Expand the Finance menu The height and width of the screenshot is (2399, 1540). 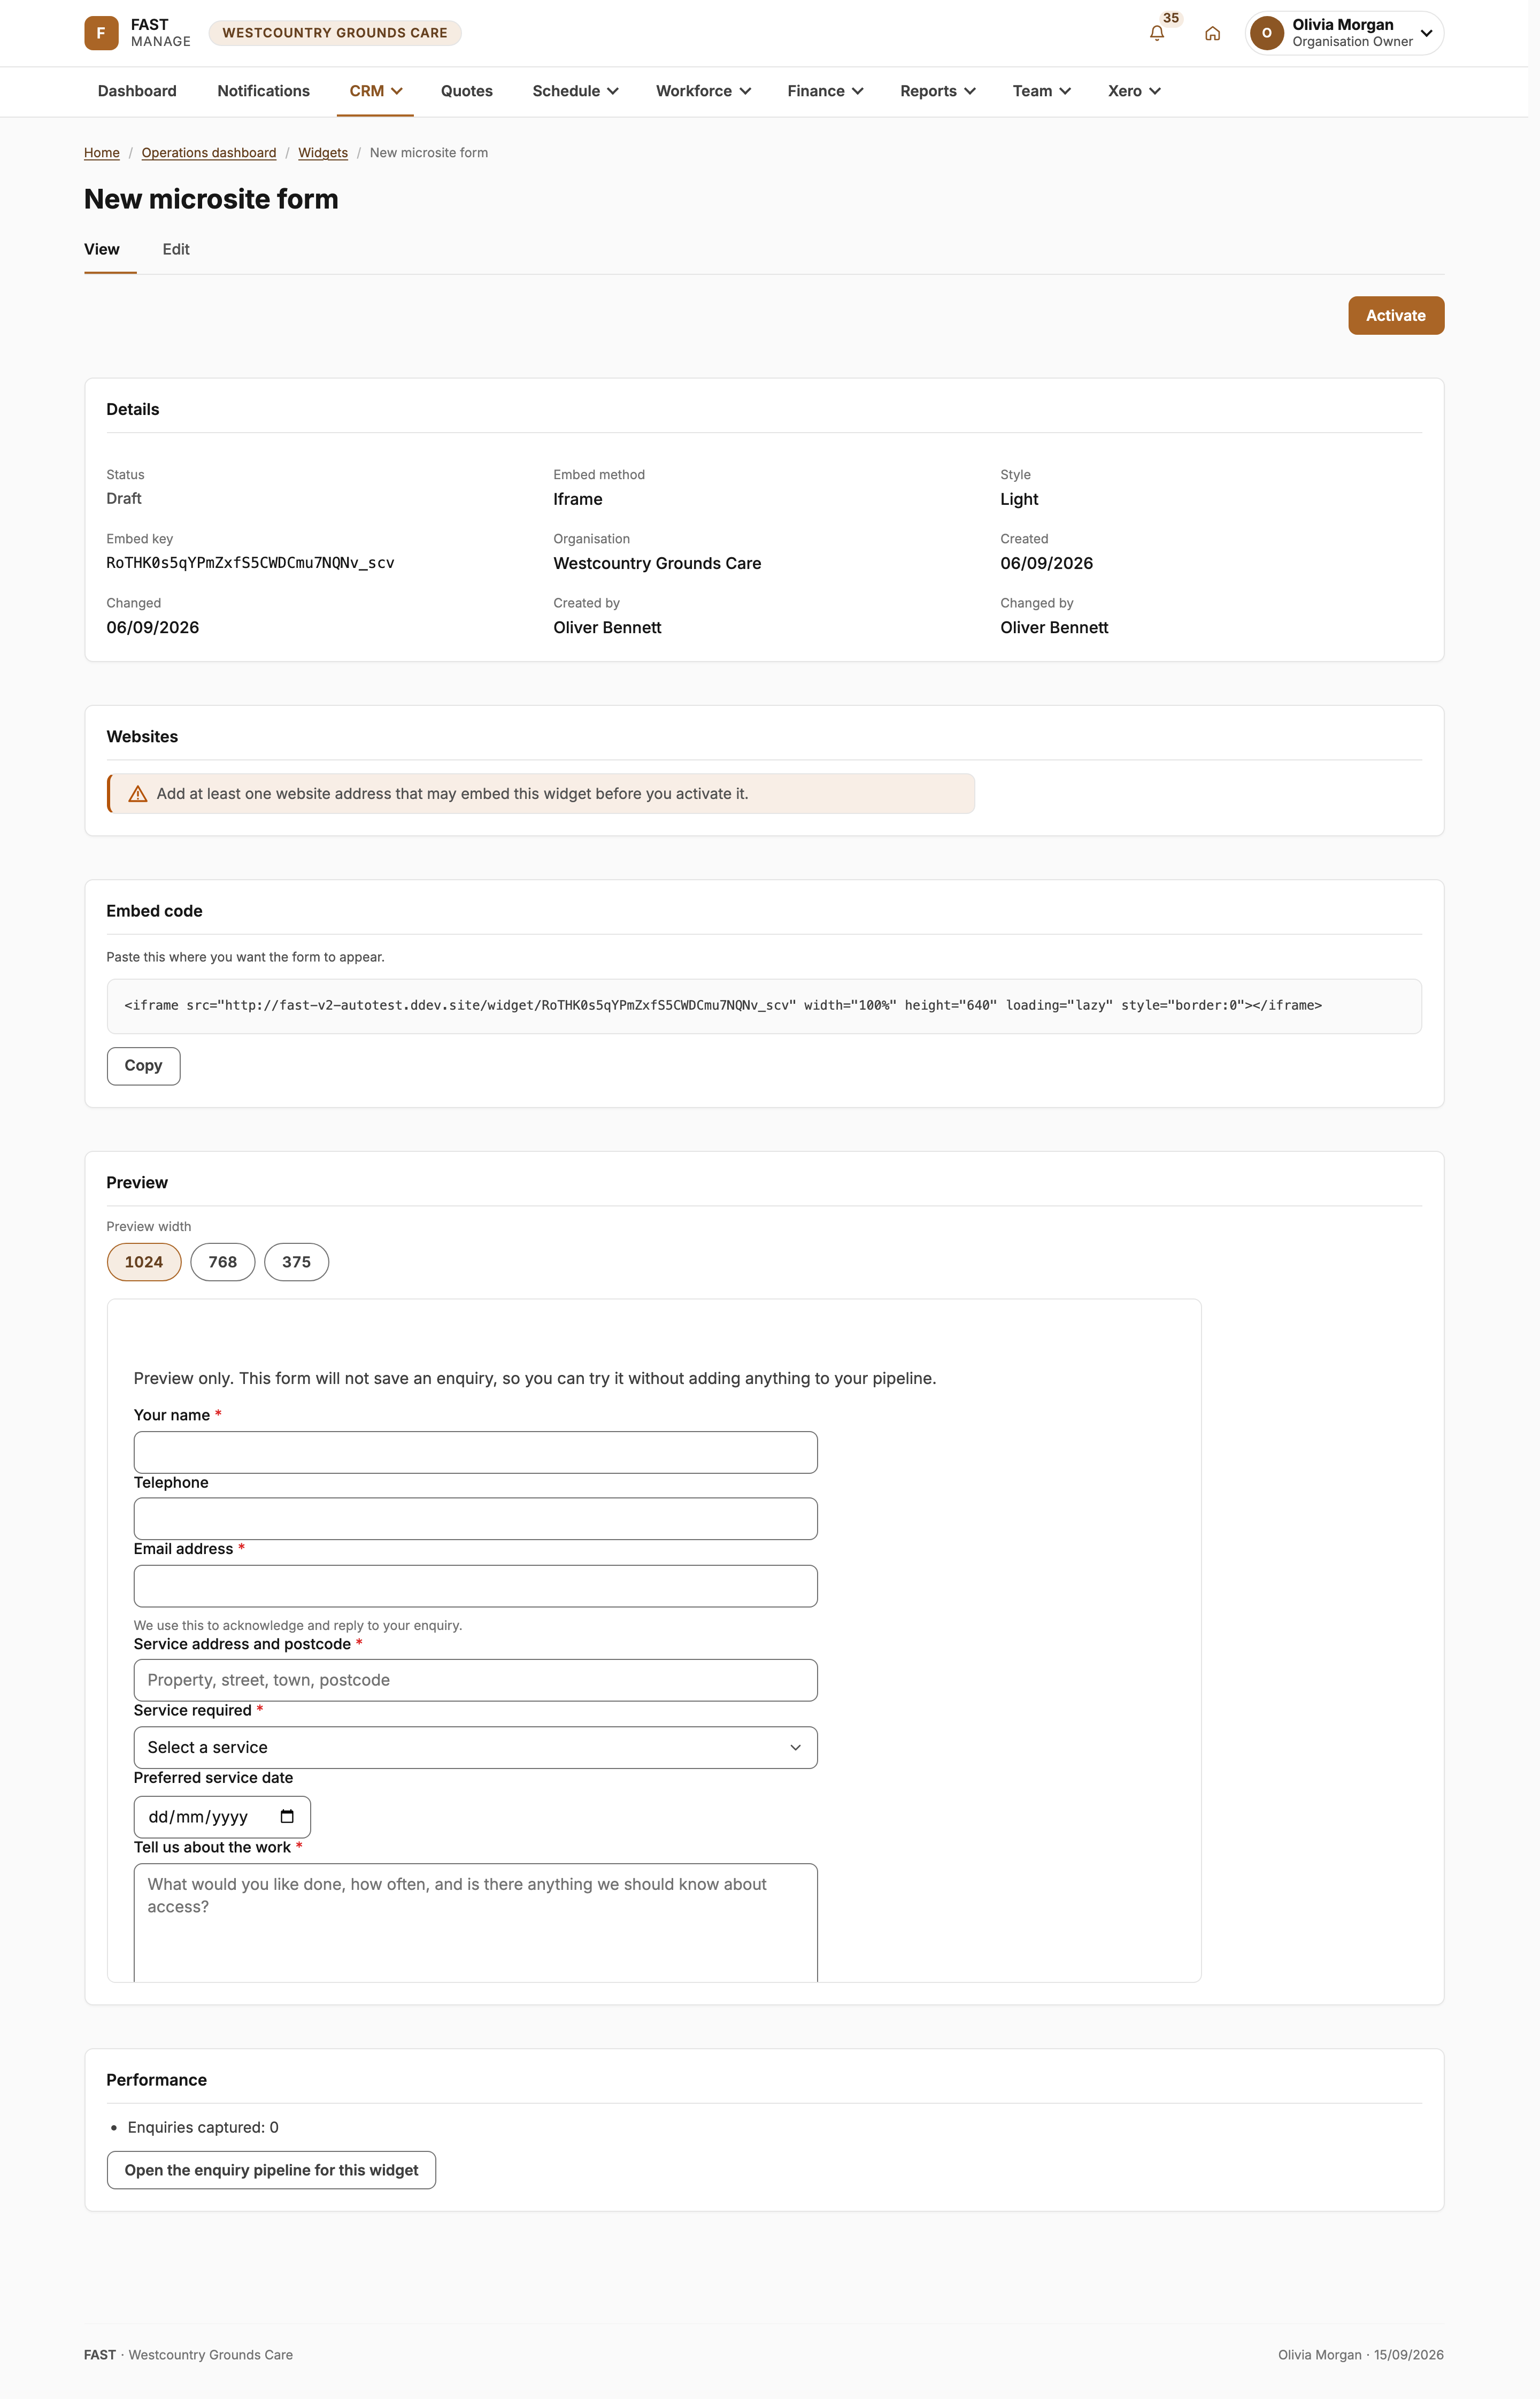[825, 91]
